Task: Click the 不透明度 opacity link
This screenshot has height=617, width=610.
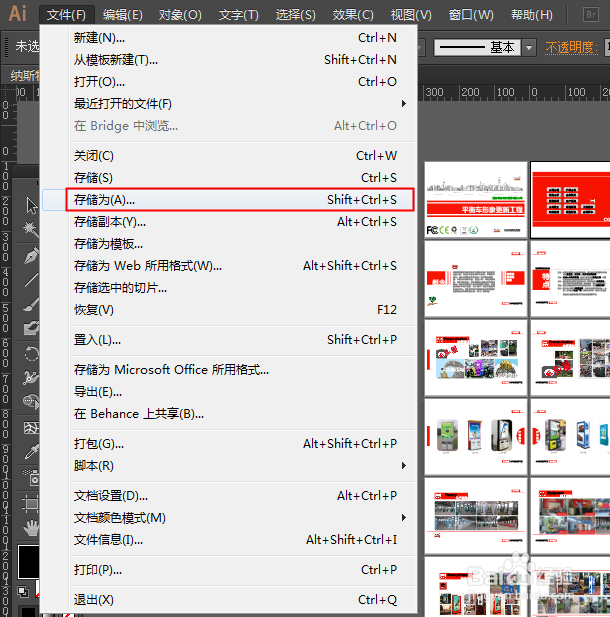Action: pyautogui.click(x=571, y=48)
